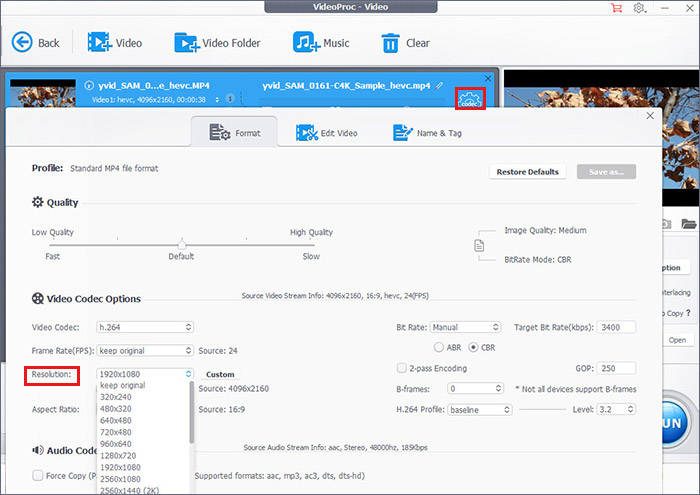
Task: Click the RUN button
Action: tap(672, 423)
